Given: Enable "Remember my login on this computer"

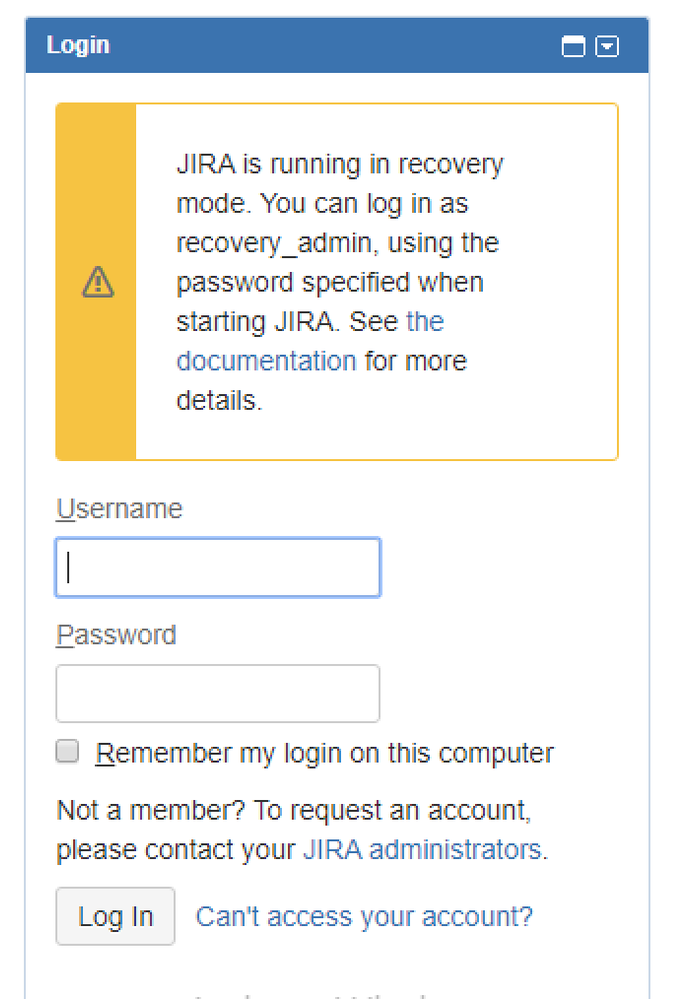Looking at the screenshot, I should click(x=66, y=750).
